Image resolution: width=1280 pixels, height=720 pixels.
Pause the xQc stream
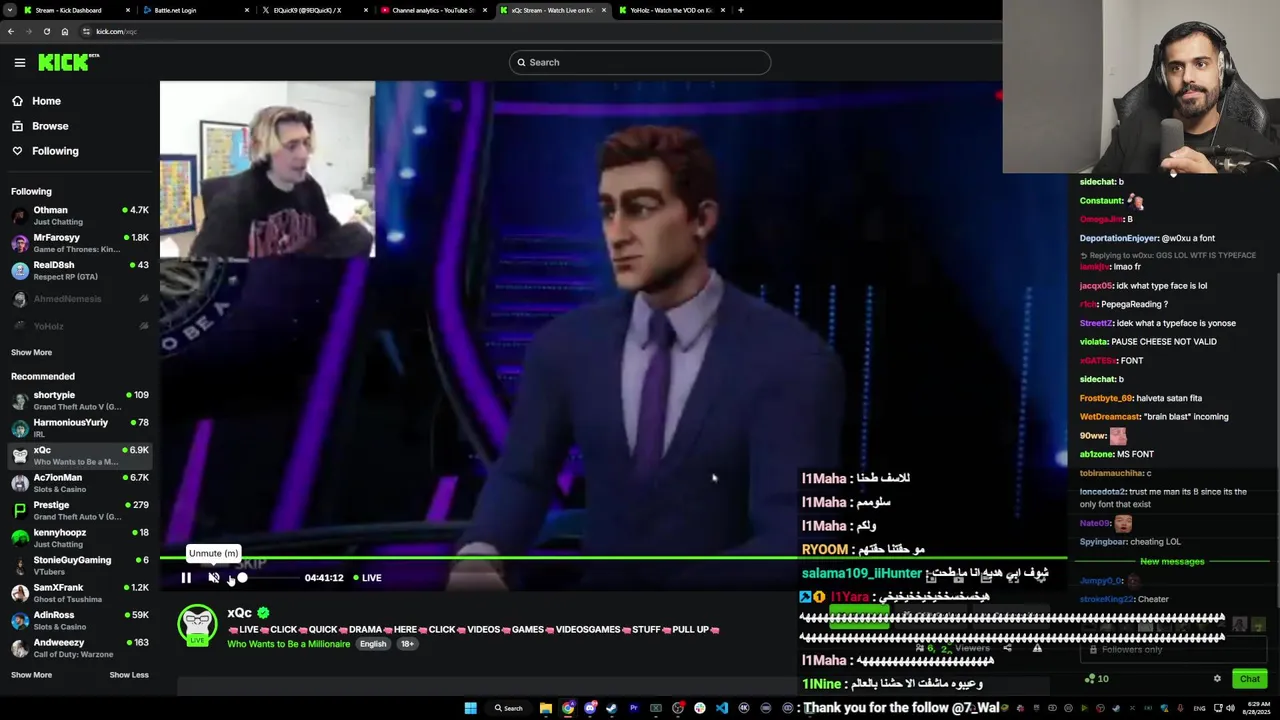(186, 578)
